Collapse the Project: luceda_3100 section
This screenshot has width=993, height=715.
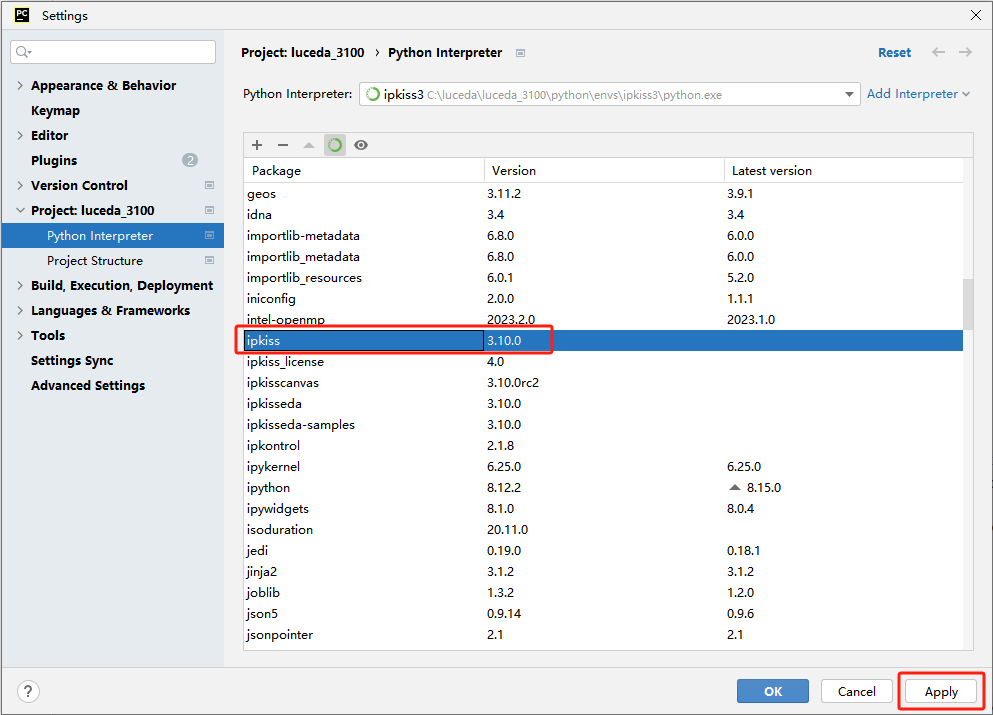(x=20, y=210)
